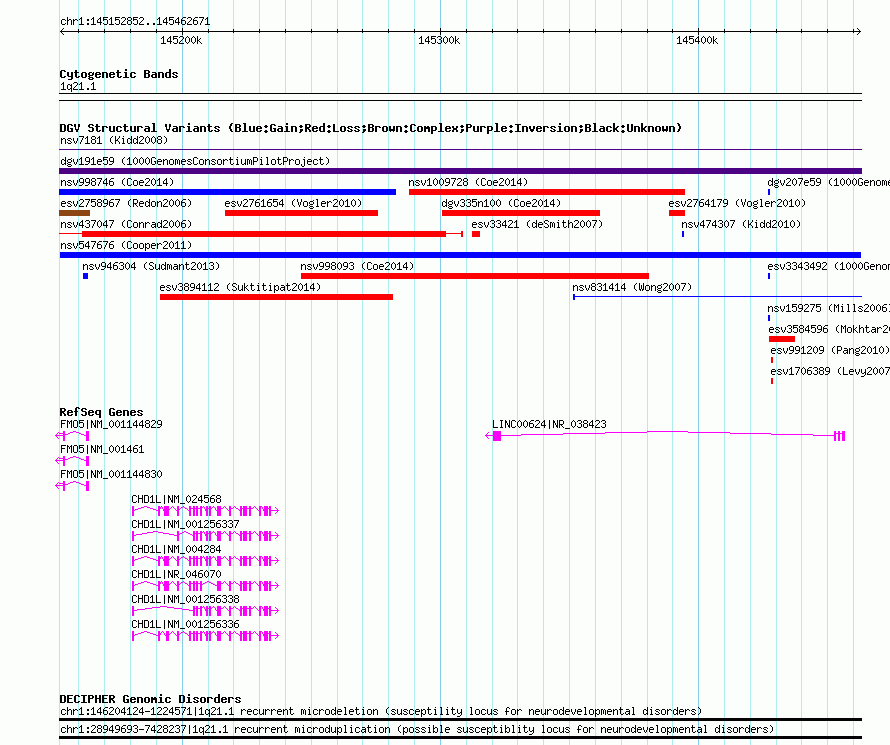Screen dimensions: 890x745
Task: Select the CHD1L|NM_024568 transcript model
Action: (205, 511)
